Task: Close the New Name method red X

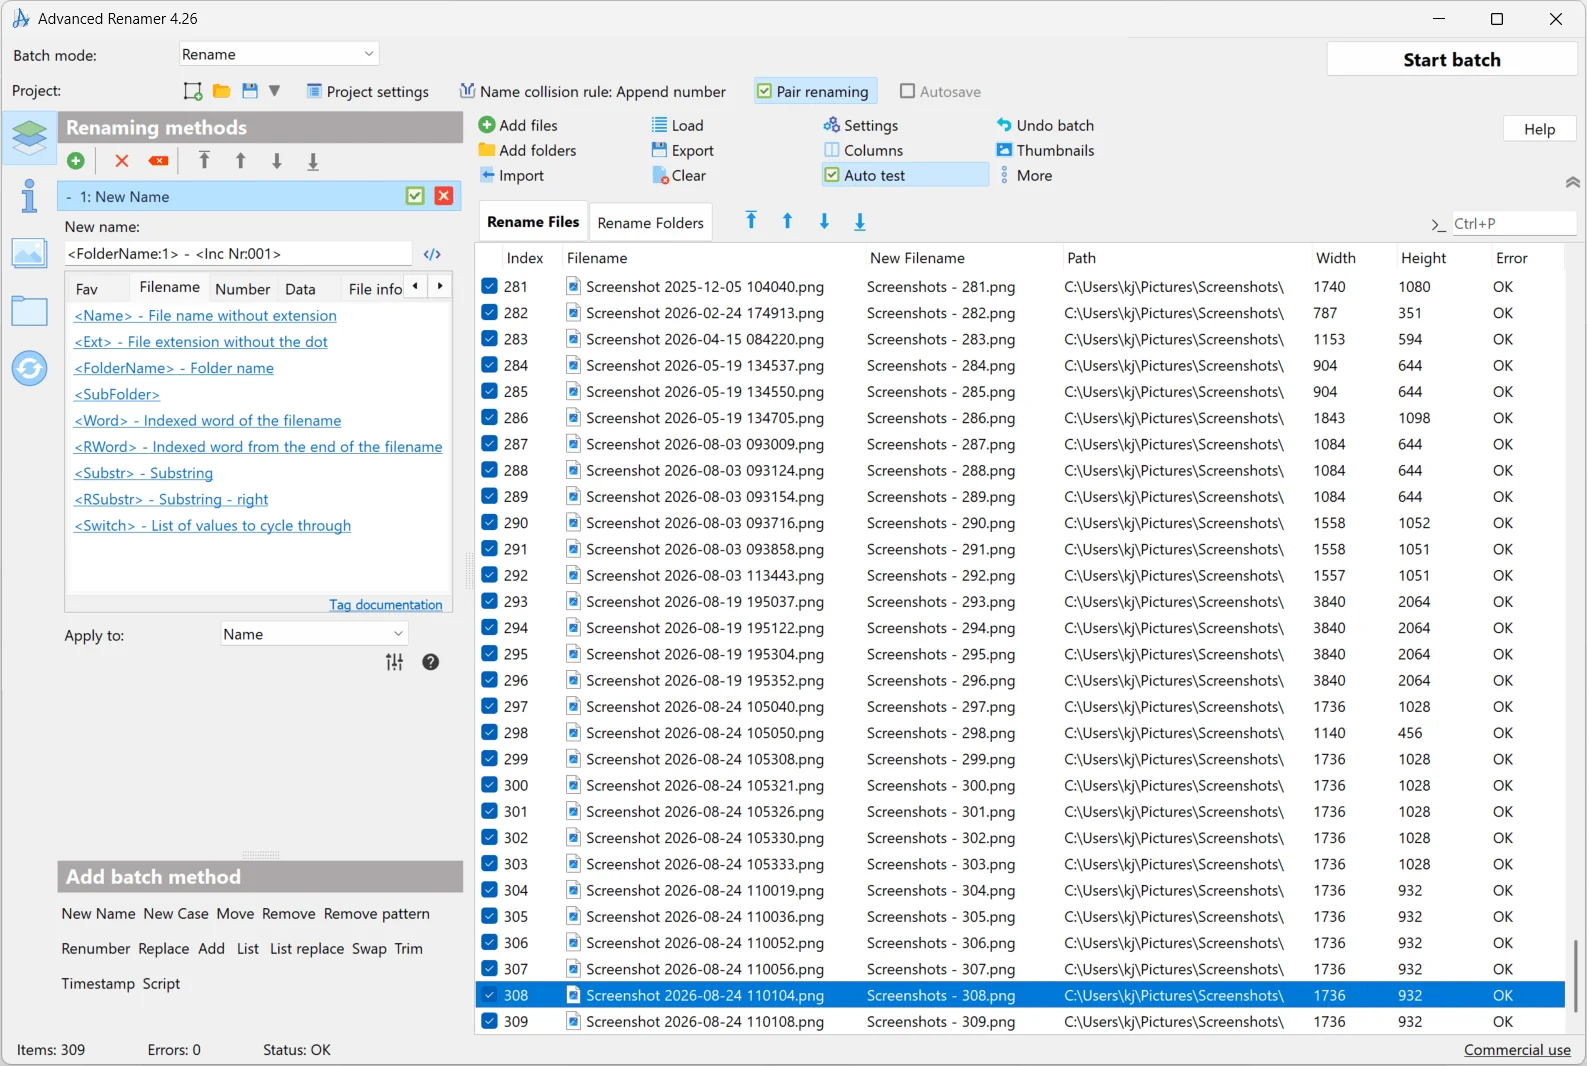Action: pyautogui.click(x=444, y=196)
